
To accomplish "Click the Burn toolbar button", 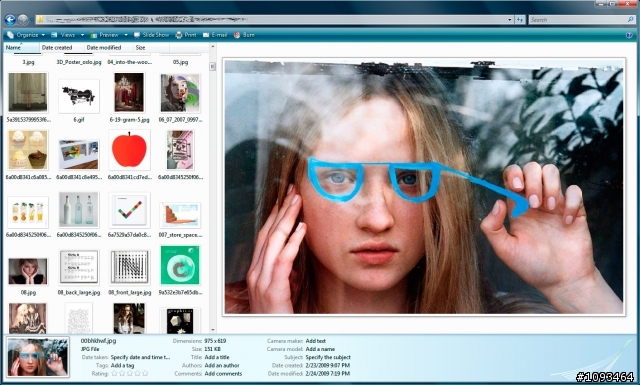I will click(x=244, y=35).
